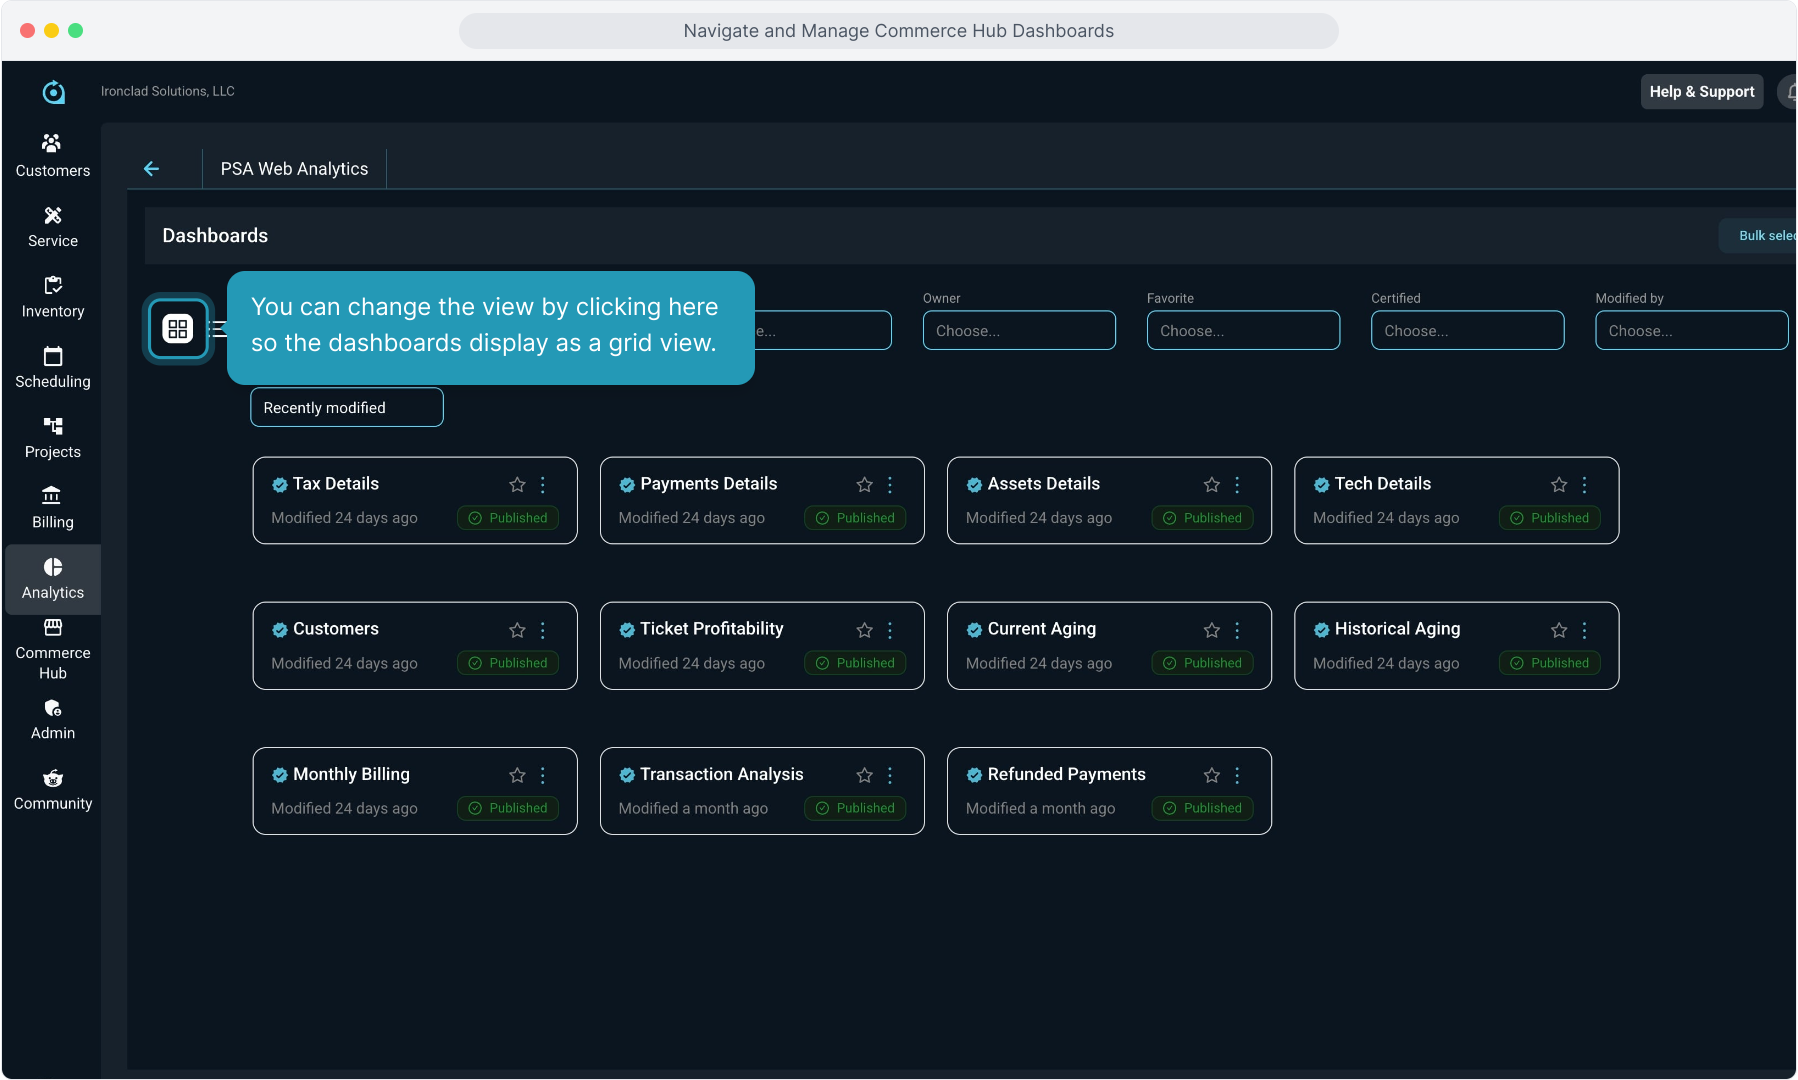Click the Help & Support button
Viewport: 1798px width, 1080px height.
coord(1701,92)
